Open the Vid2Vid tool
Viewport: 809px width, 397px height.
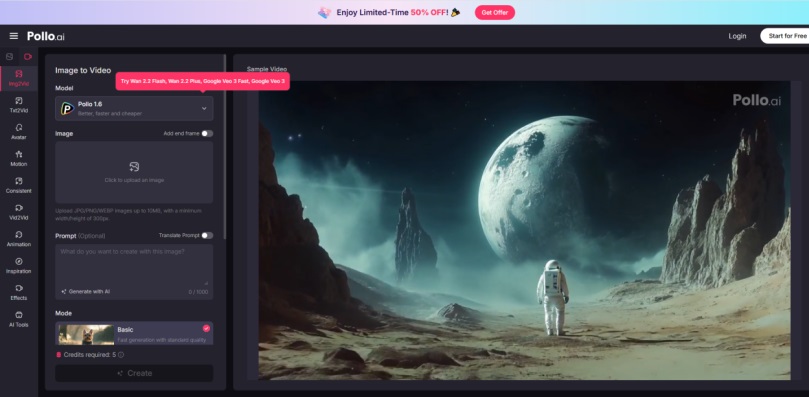[x=19, y=212]
